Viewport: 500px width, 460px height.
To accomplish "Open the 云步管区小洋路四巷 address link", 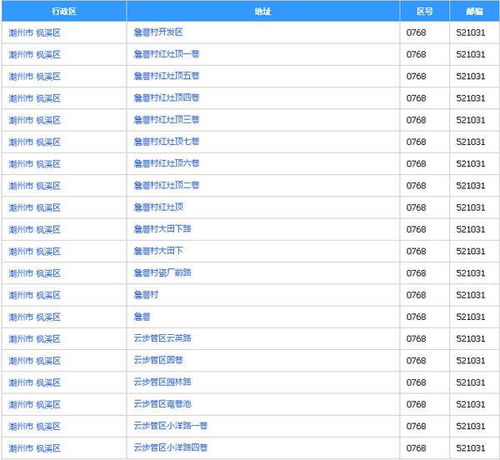I will (x=170, y=448).
